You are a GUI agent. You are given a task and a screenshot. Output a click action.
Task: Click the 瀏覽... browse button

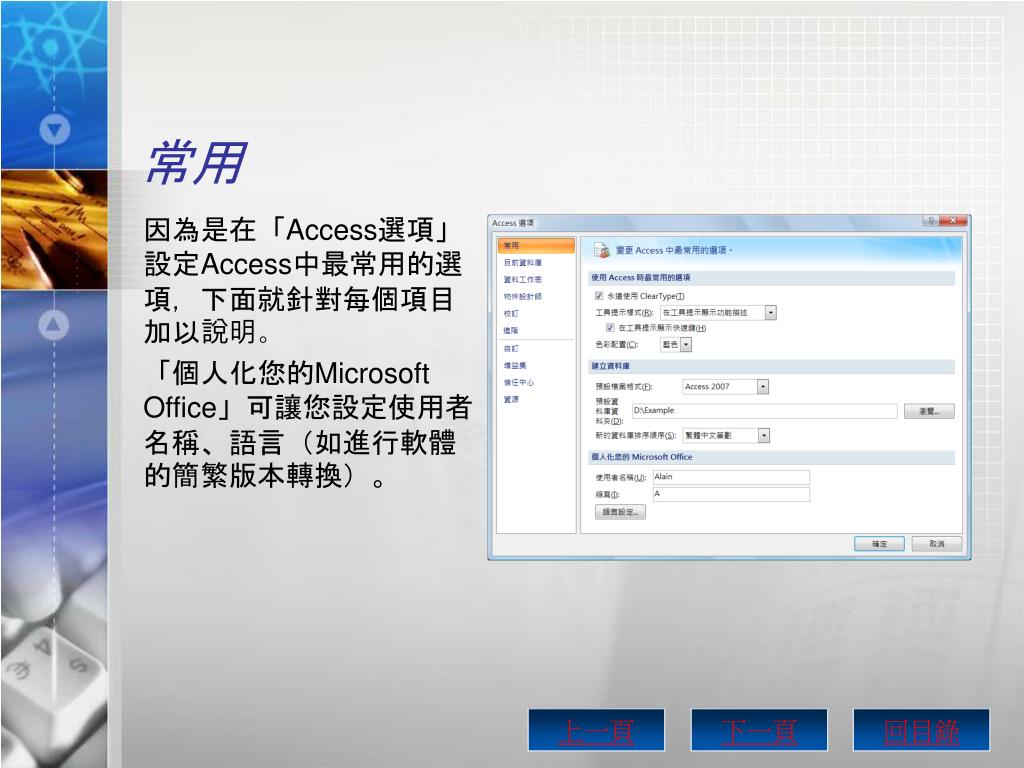coord(929,411)
